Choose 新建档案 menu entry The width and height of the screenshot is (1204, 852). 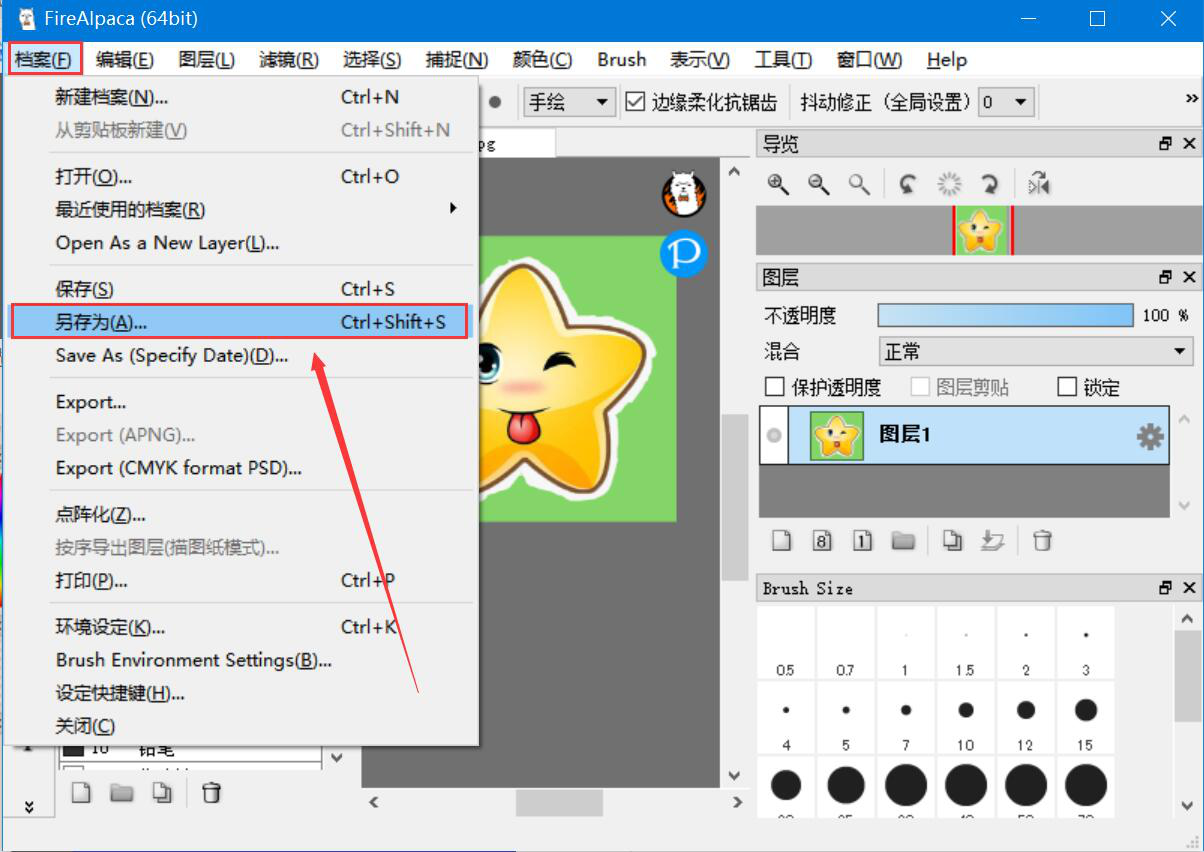241,97
